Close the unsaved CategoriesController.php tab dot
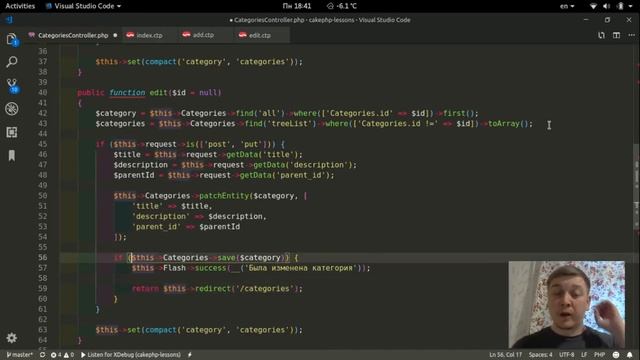This screenshot has width=640, height=360. pyautogui.click(x=115, y=36)
